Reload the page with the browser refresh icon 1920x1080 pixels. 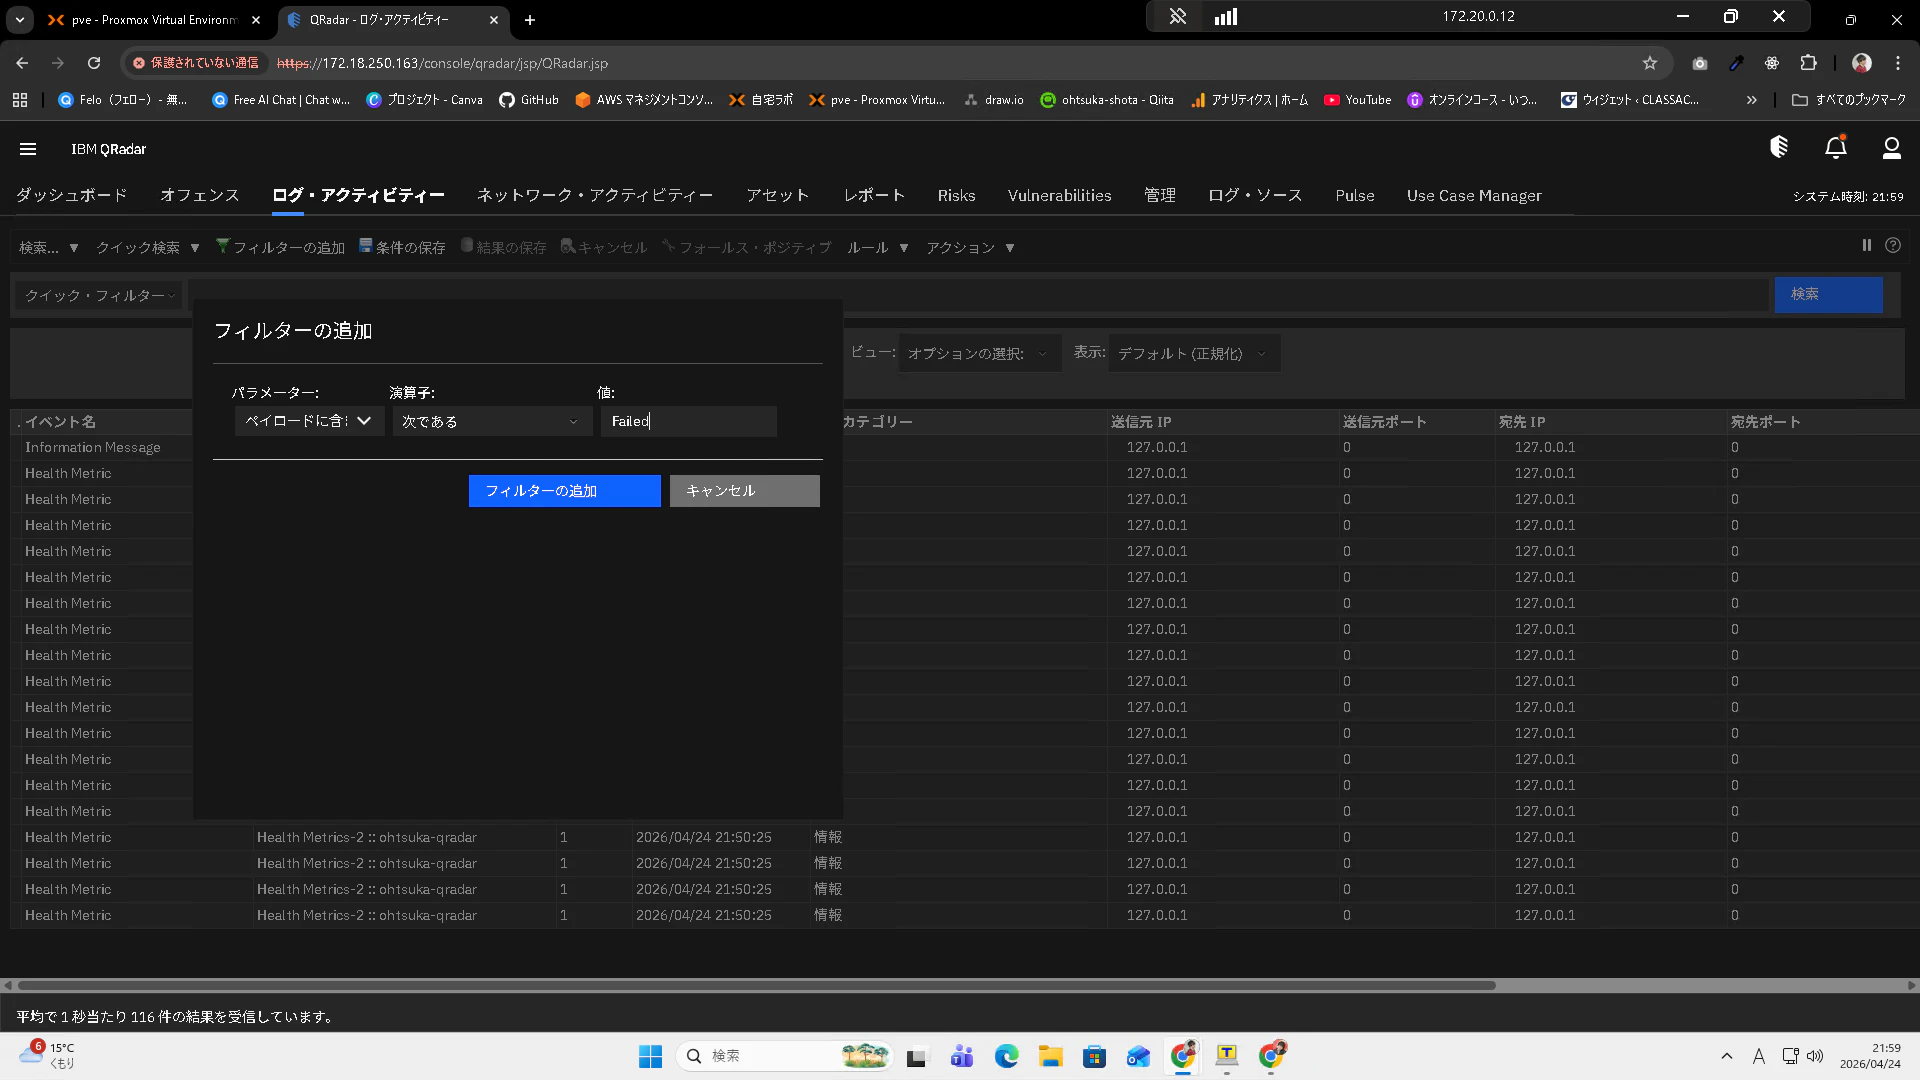click(94, 63)
